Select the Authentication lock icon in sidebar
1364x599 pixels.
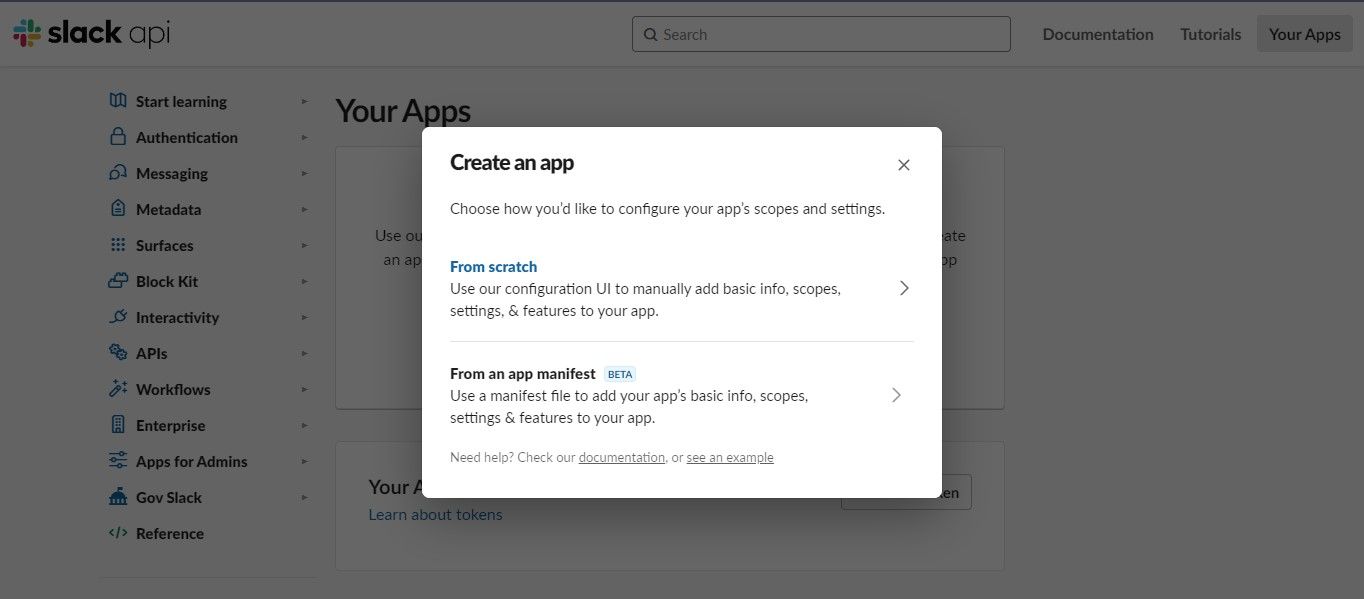[117, 137]
